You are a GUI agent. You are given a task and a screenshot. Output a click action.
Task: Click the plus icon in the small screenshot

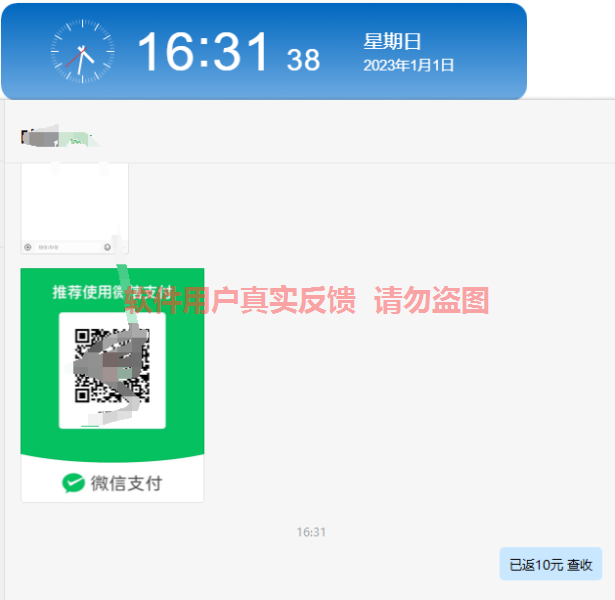point(28,247)
